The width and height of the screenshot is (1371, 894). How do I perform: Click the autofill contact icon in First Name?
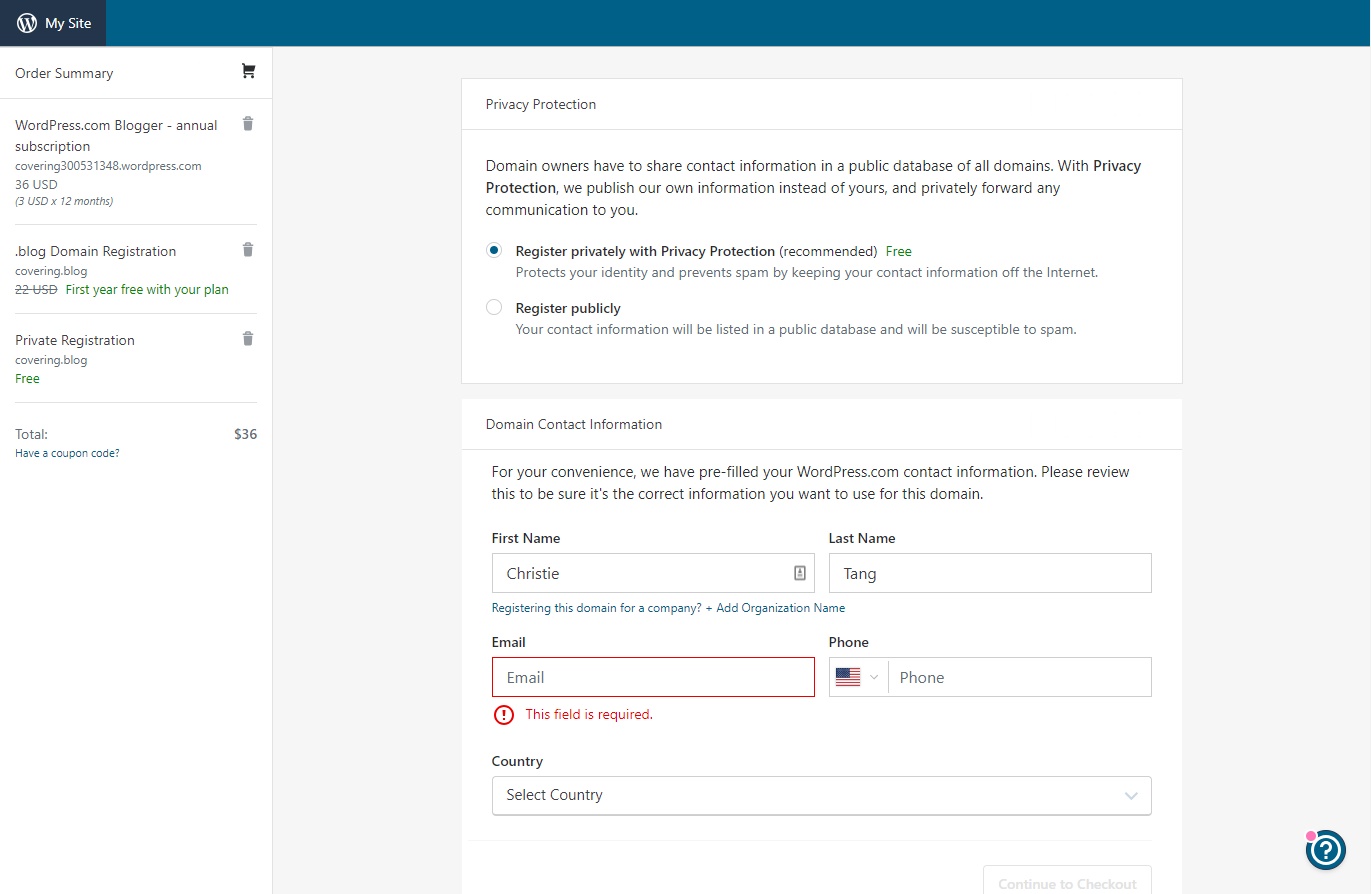point(800,573)
